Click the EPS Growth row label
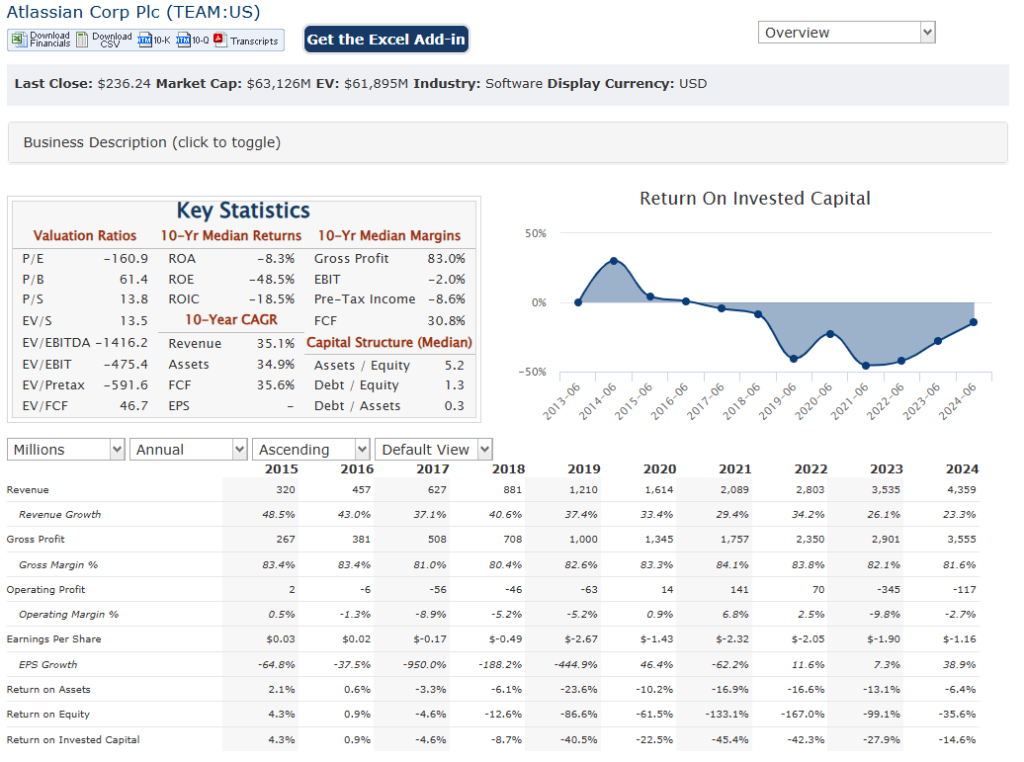The width and height of the screenshot is (1024, 762). click(x=48, y=665)
